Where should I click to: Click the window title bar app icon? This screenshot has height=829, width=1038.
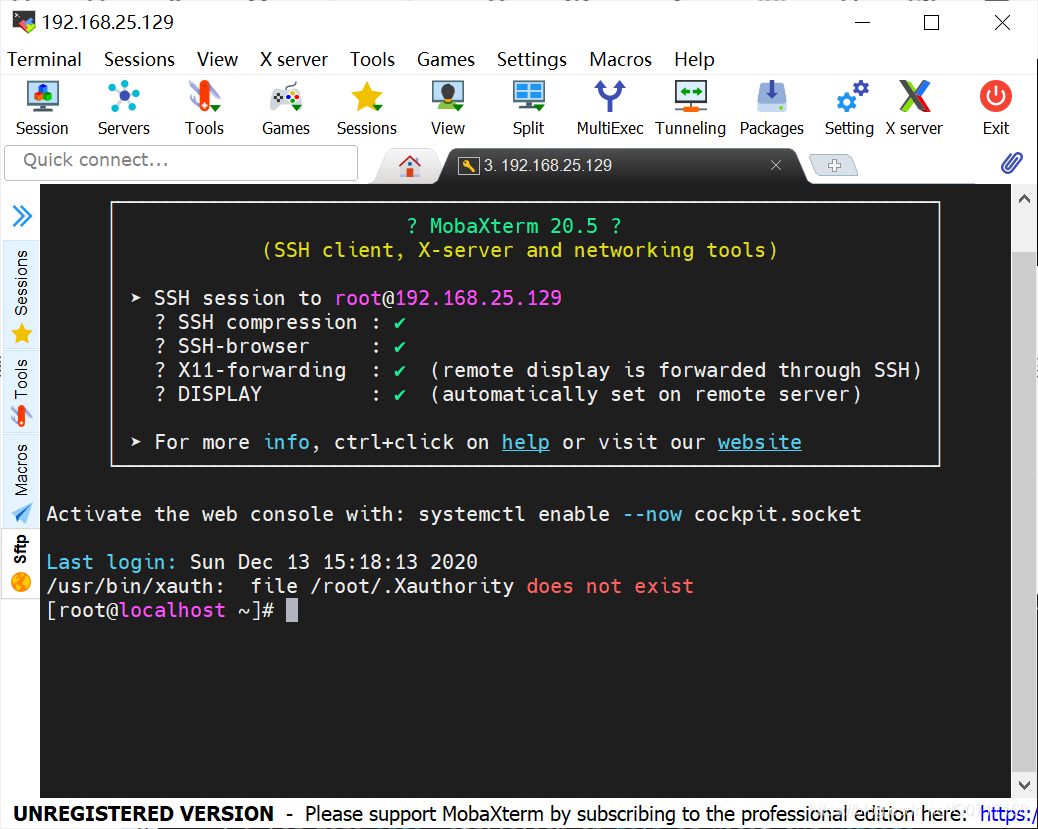(x=24, y=22)
